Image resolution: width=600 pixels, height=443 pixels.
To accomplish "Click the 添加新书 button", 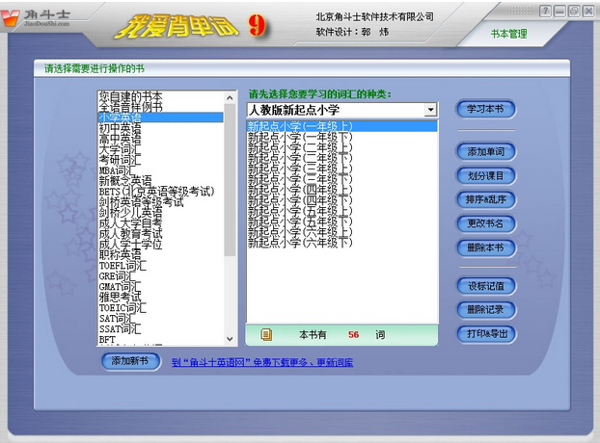I will [130, 361].
